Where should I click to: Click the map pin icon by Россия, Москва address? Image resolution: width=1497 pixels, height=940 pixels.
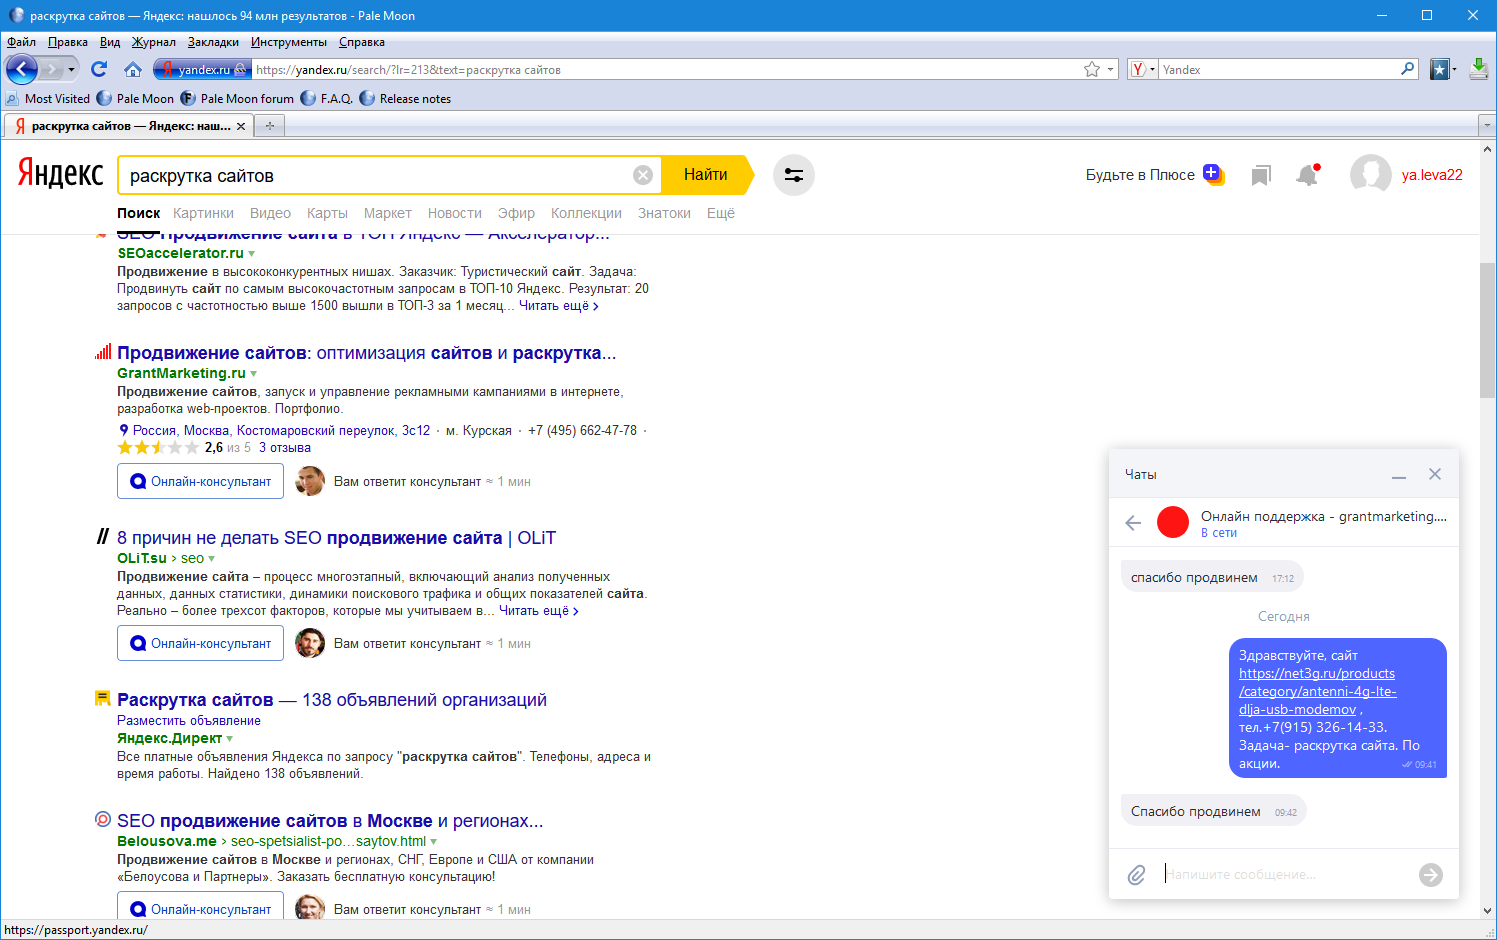point(124,430)
